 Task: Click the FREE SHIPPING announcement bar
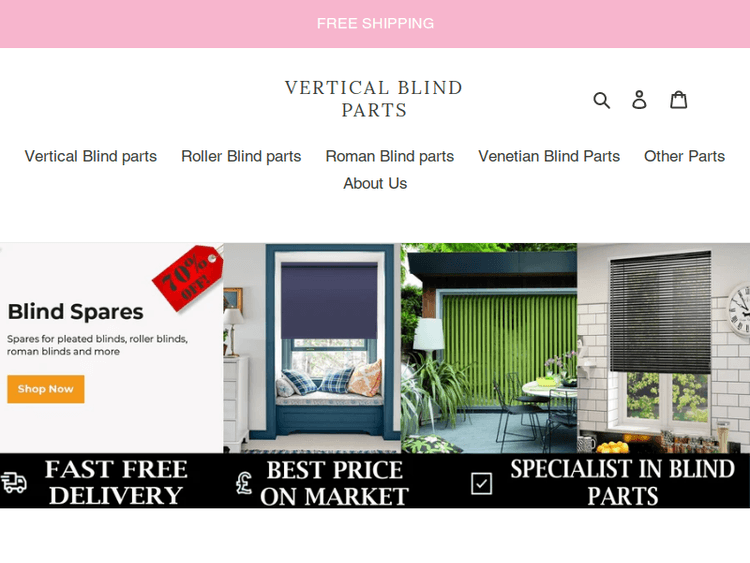coord(375,23)
